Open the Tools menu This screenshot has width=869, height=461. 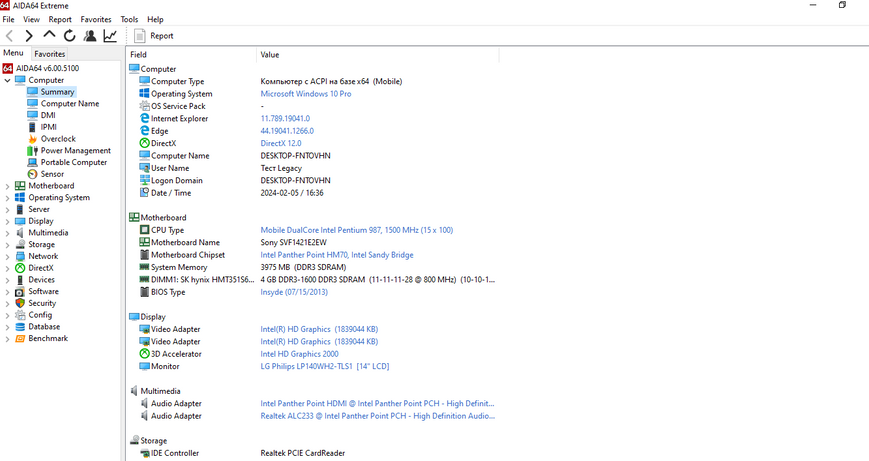tap(129, 19)
